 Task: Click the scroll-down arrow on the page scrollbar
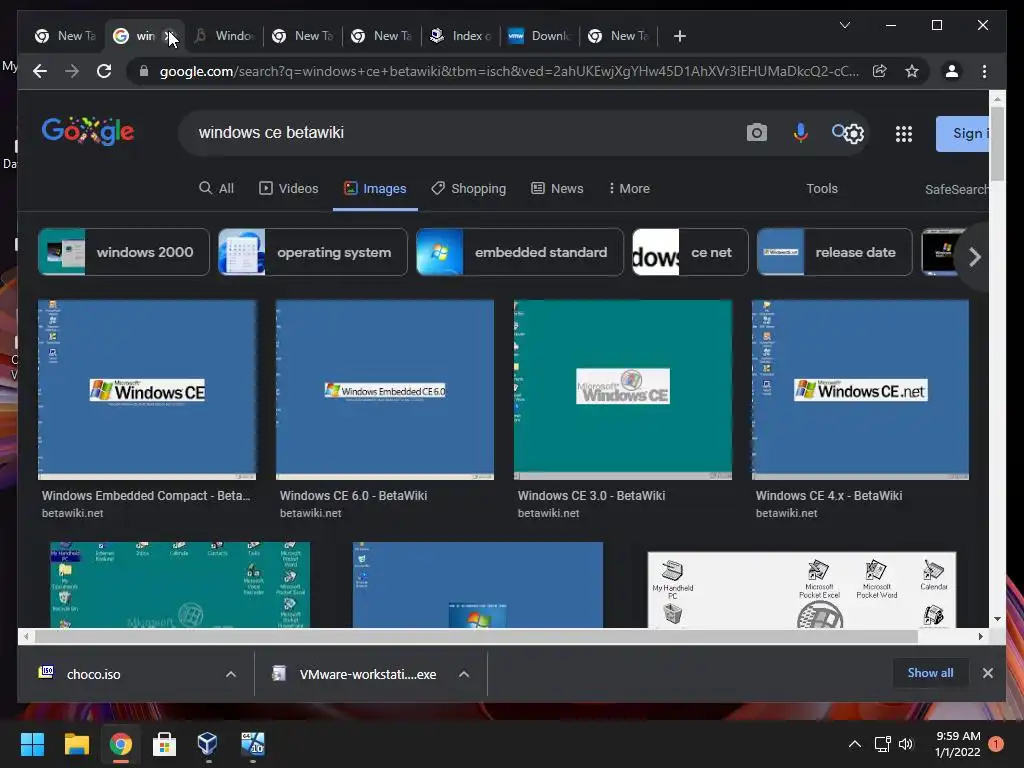coord(997,619)
